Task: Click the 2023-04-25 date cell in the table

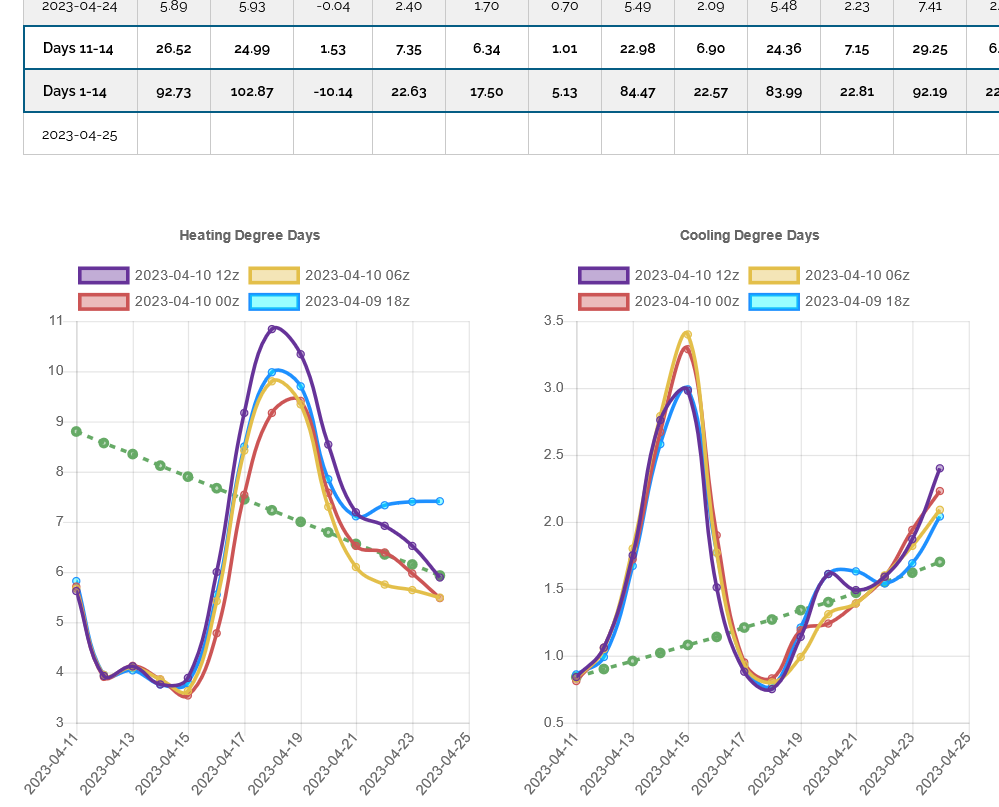Action: click(80, 134)
